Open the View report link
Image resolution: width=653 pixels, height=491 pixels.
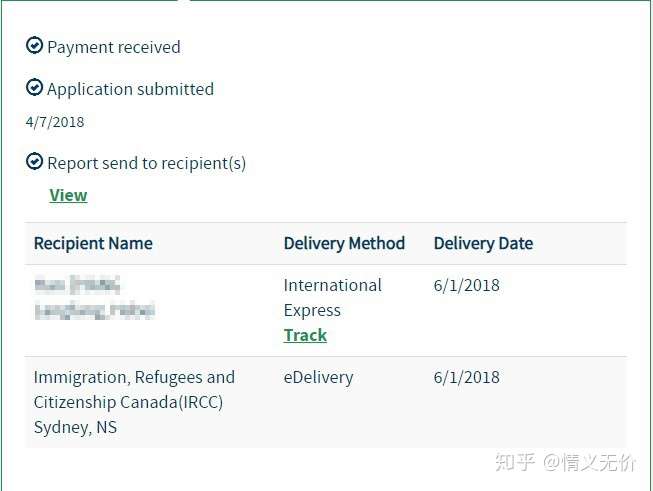coord(68,195)
